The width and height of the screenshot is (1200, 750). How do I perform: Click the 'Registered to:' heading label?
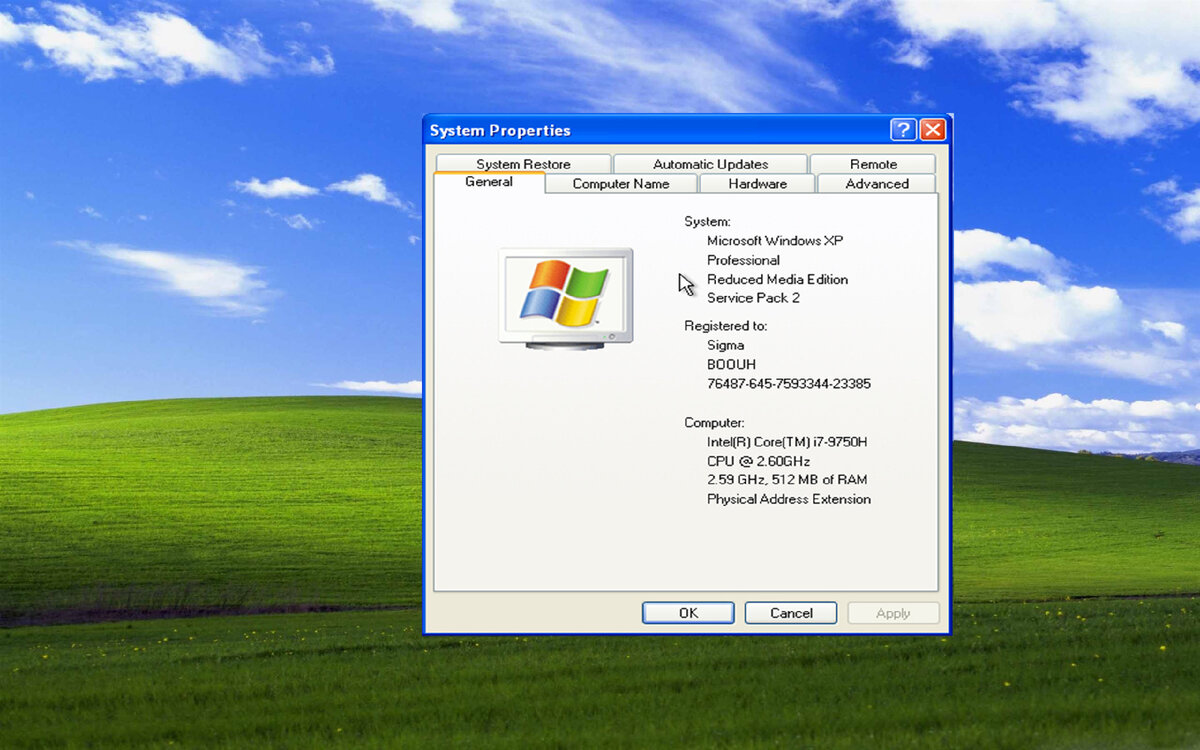(x=726, y=326)
